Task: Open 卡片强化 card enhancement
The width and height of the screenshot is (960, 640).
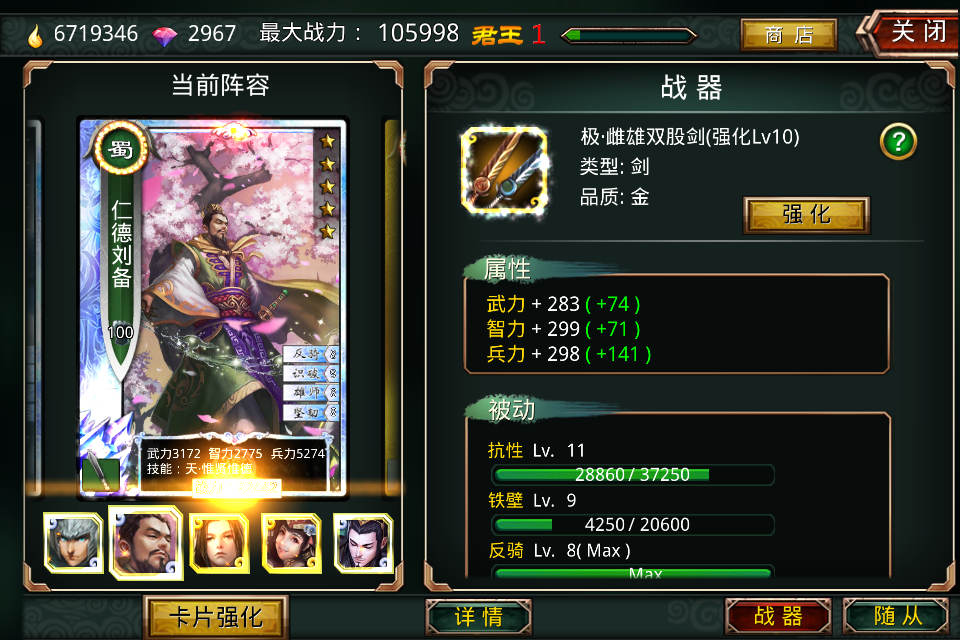Action: (x=216, y=617)
